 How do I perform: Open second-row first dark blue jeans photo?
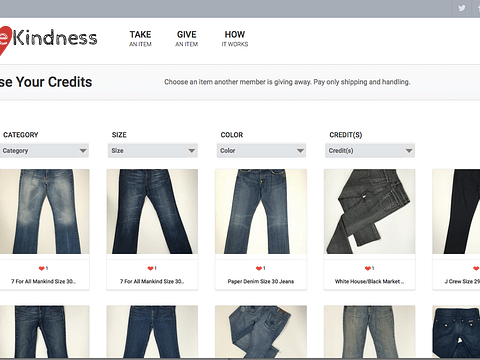point(44,332)
